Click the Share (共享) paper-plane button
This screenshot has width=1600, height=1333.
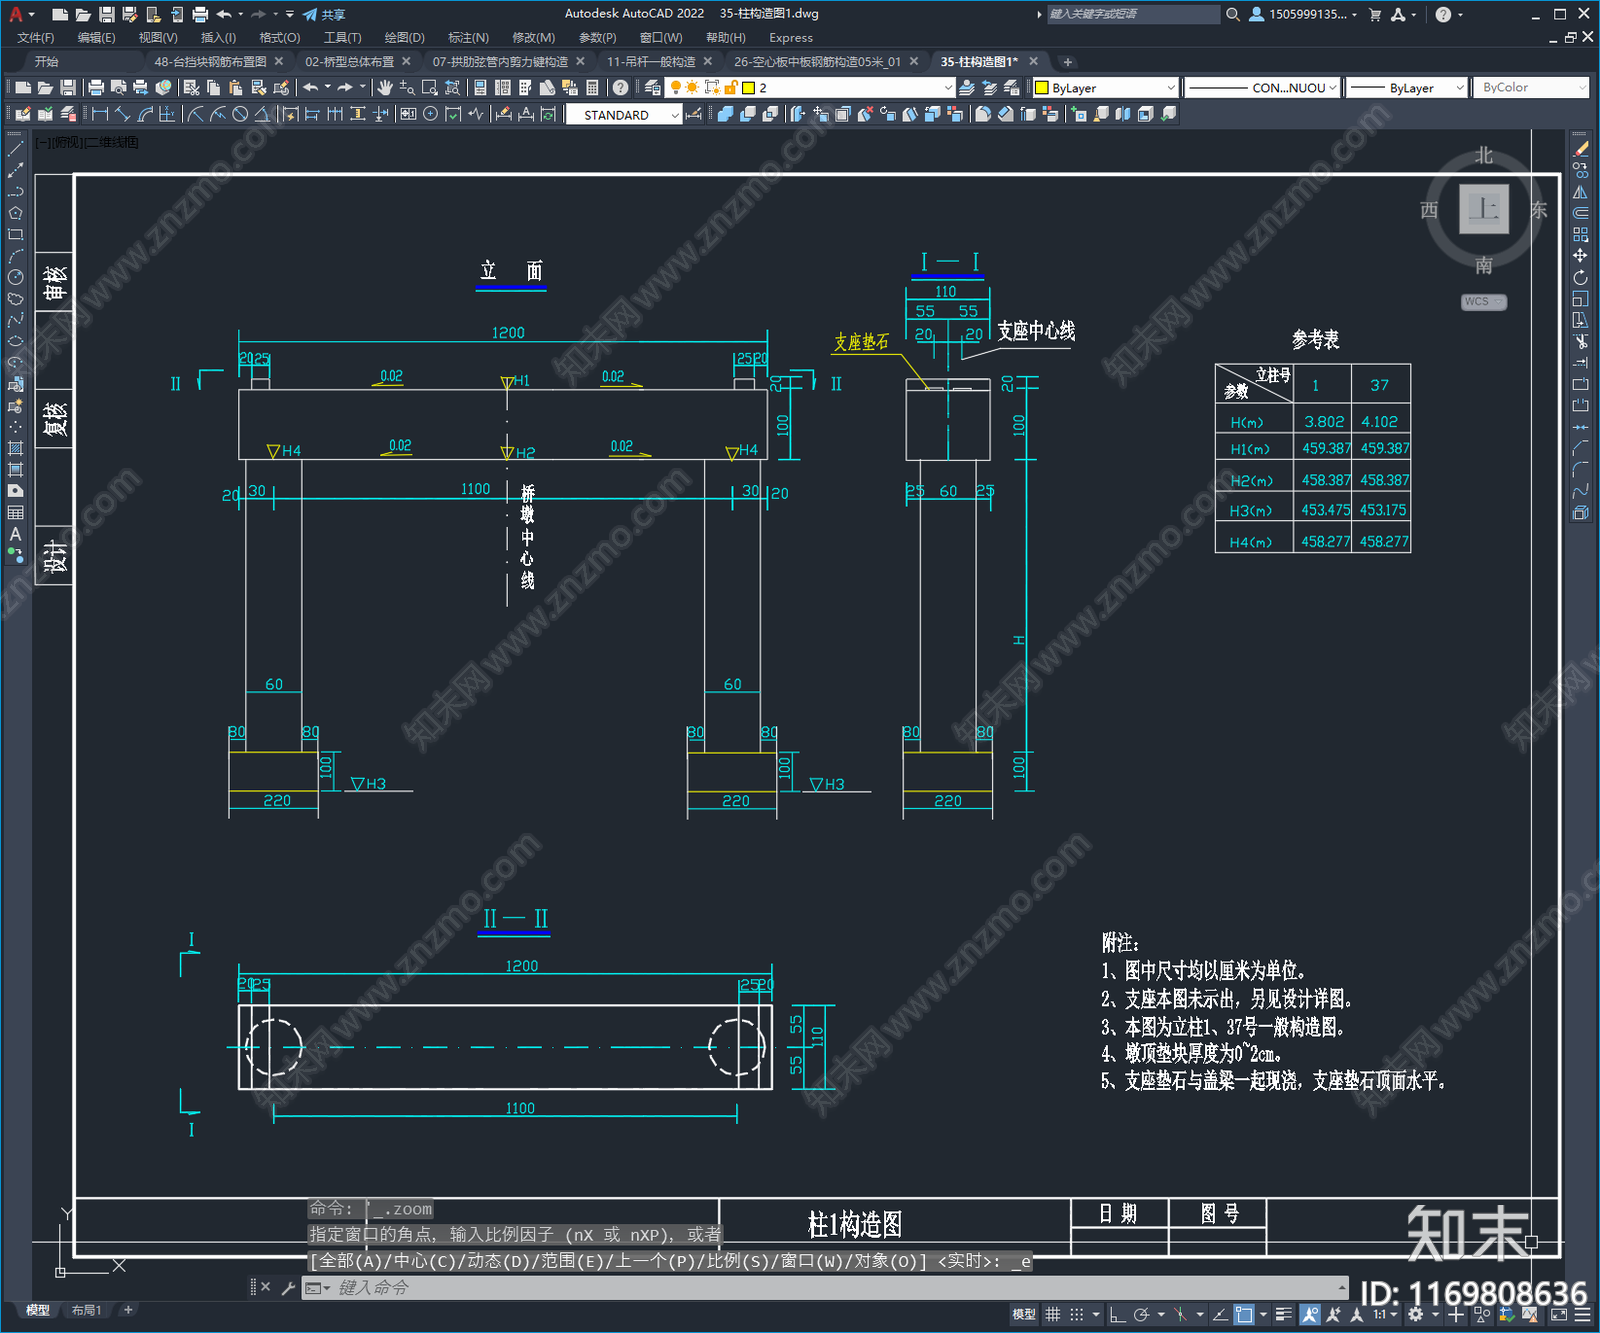[x=324, y=14]
